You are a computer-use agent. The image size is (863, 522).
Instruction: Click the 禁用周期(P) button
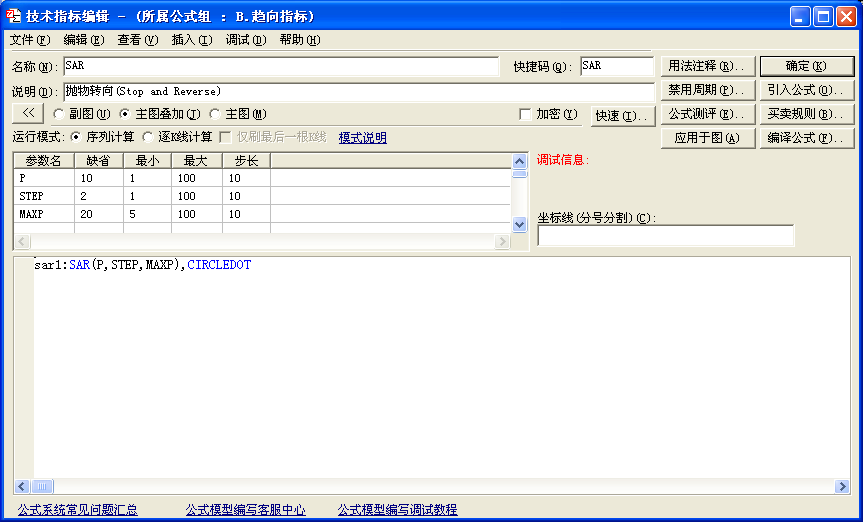(708, 90)
